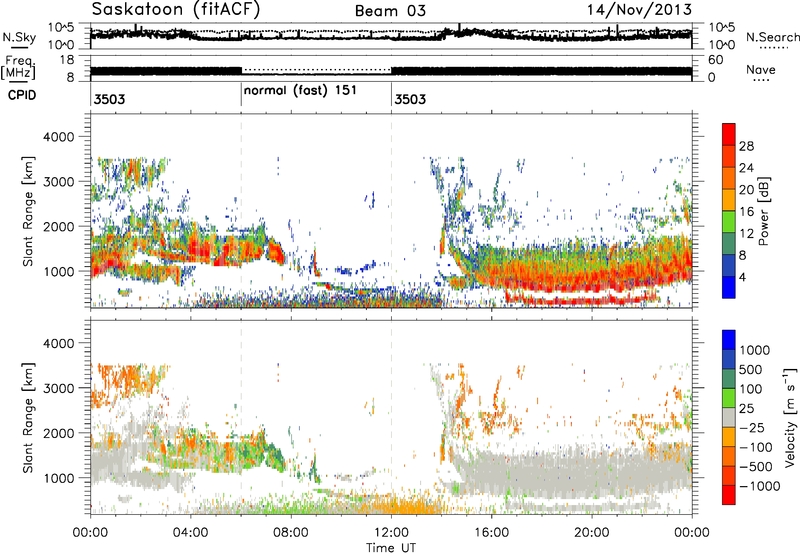Click the "N.Search" legend label
Image resolution: width=800 pixels, height=554 pixels.
[772, 37]
